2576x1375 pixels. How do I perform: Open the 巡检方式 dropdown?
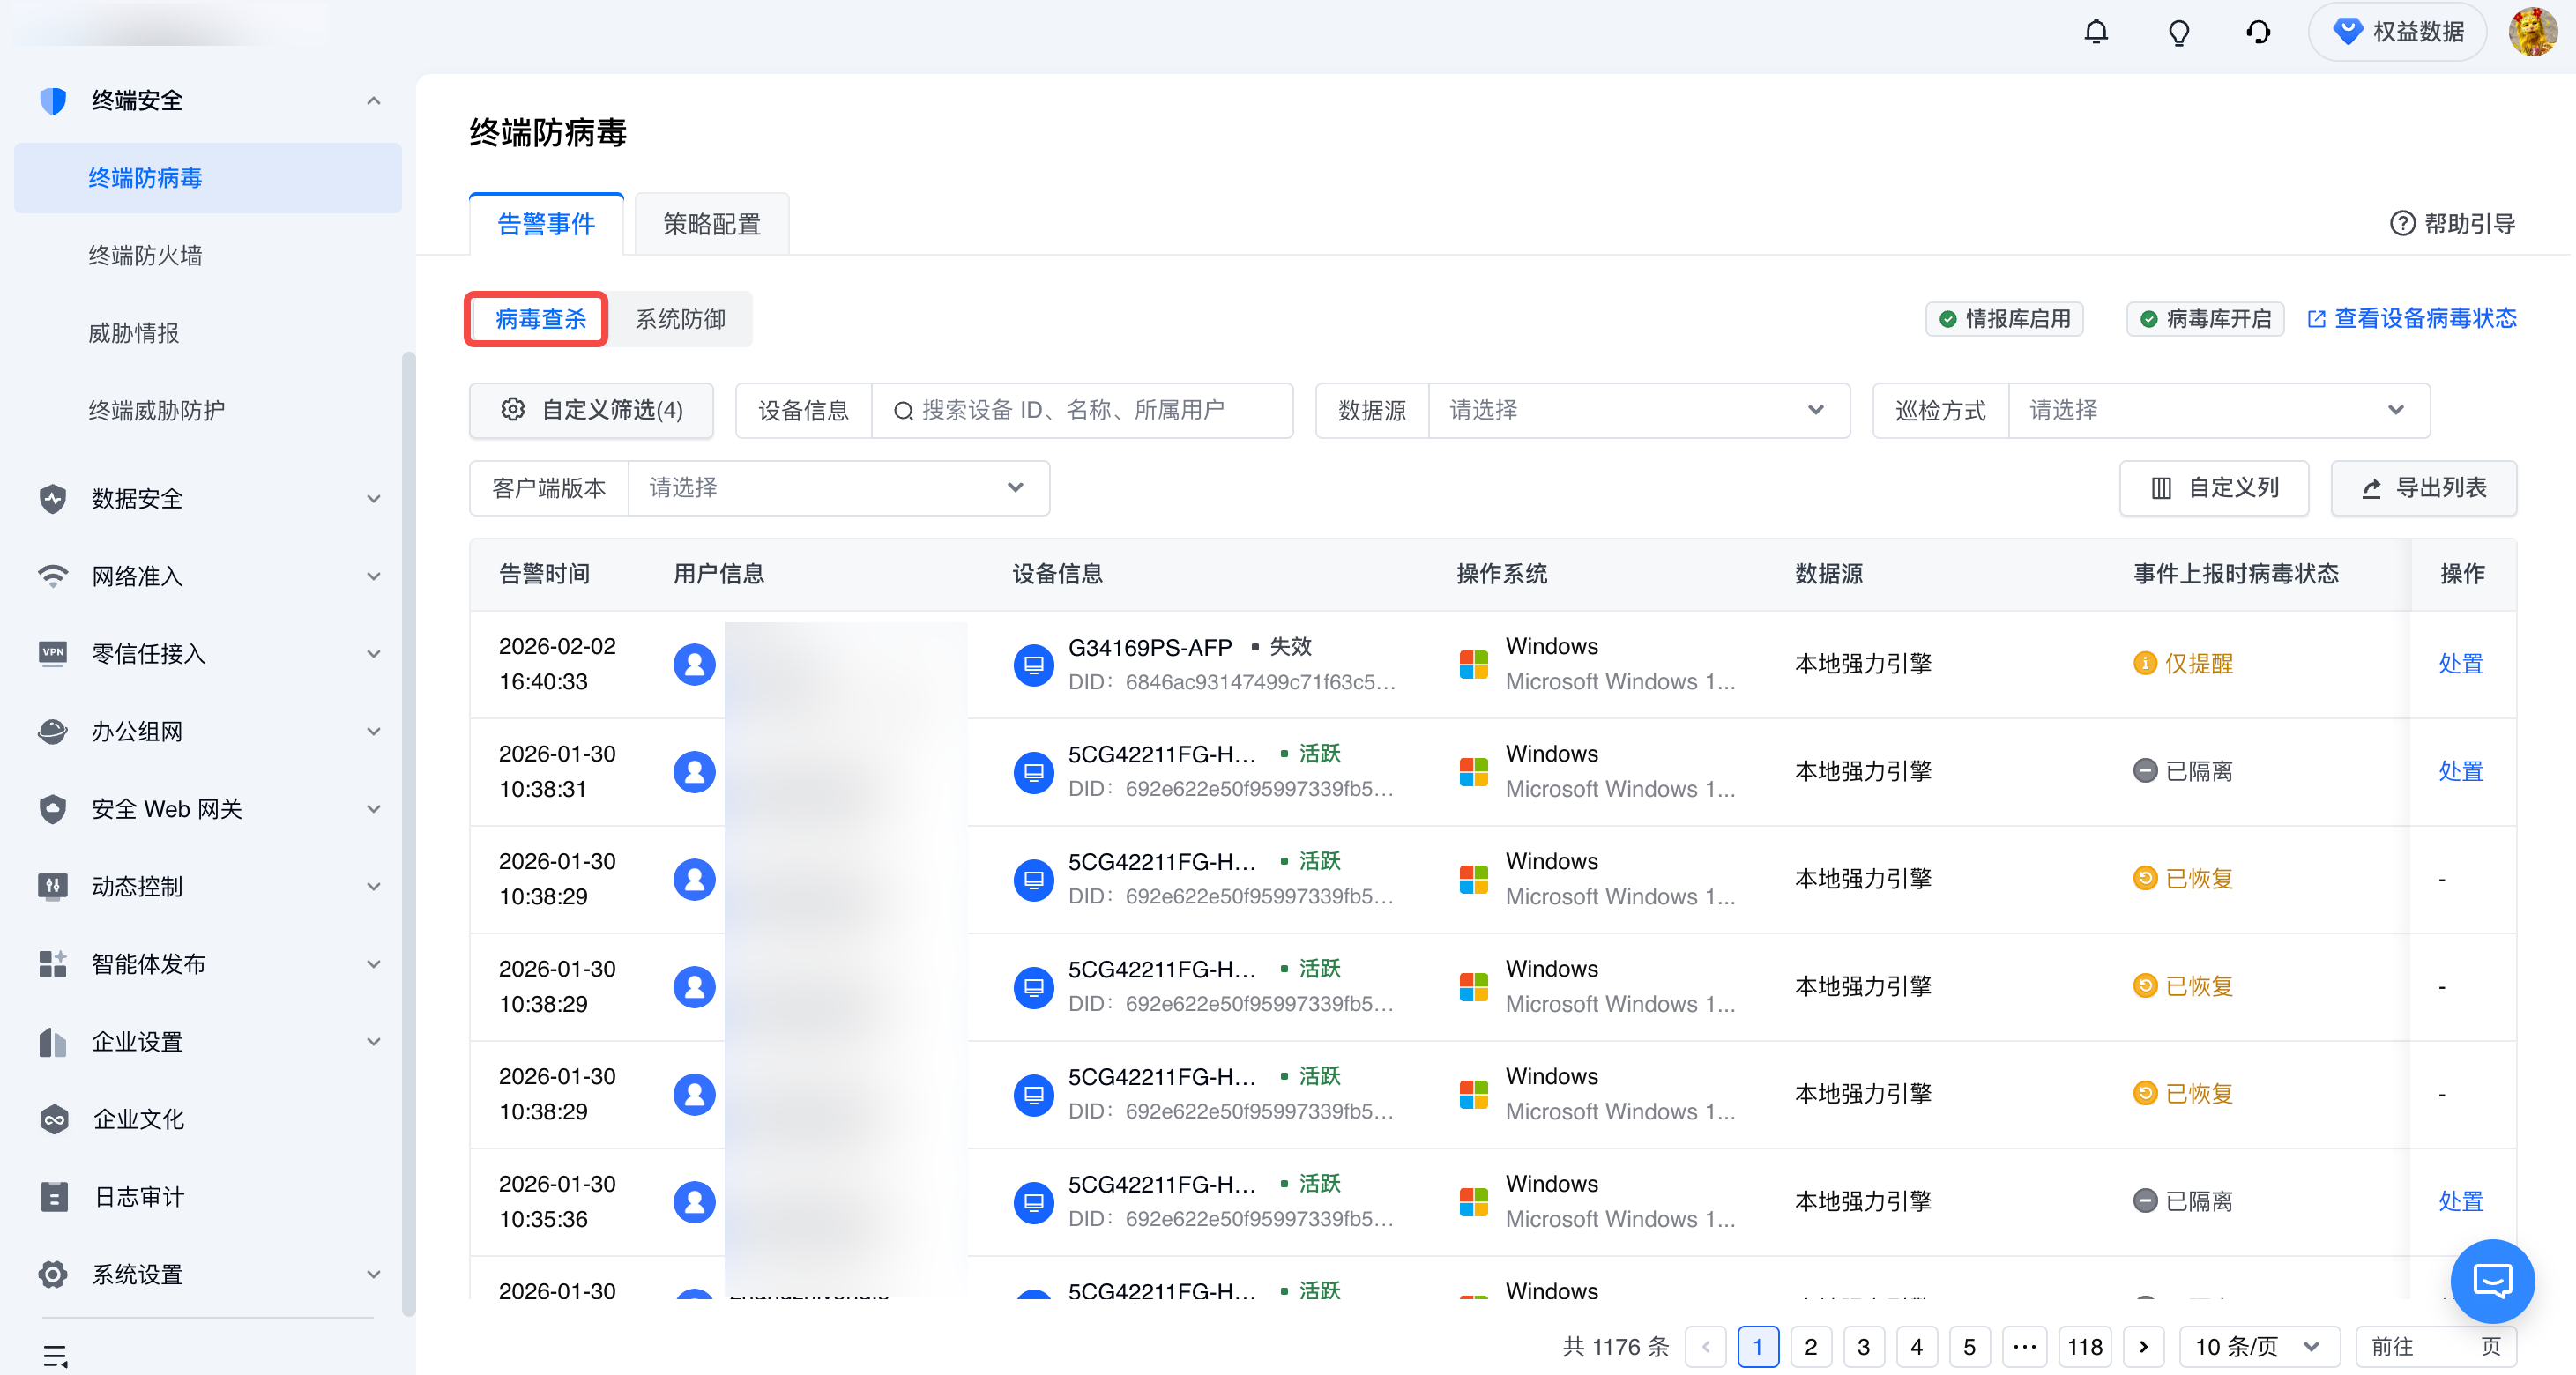(x=2218, y=410)
